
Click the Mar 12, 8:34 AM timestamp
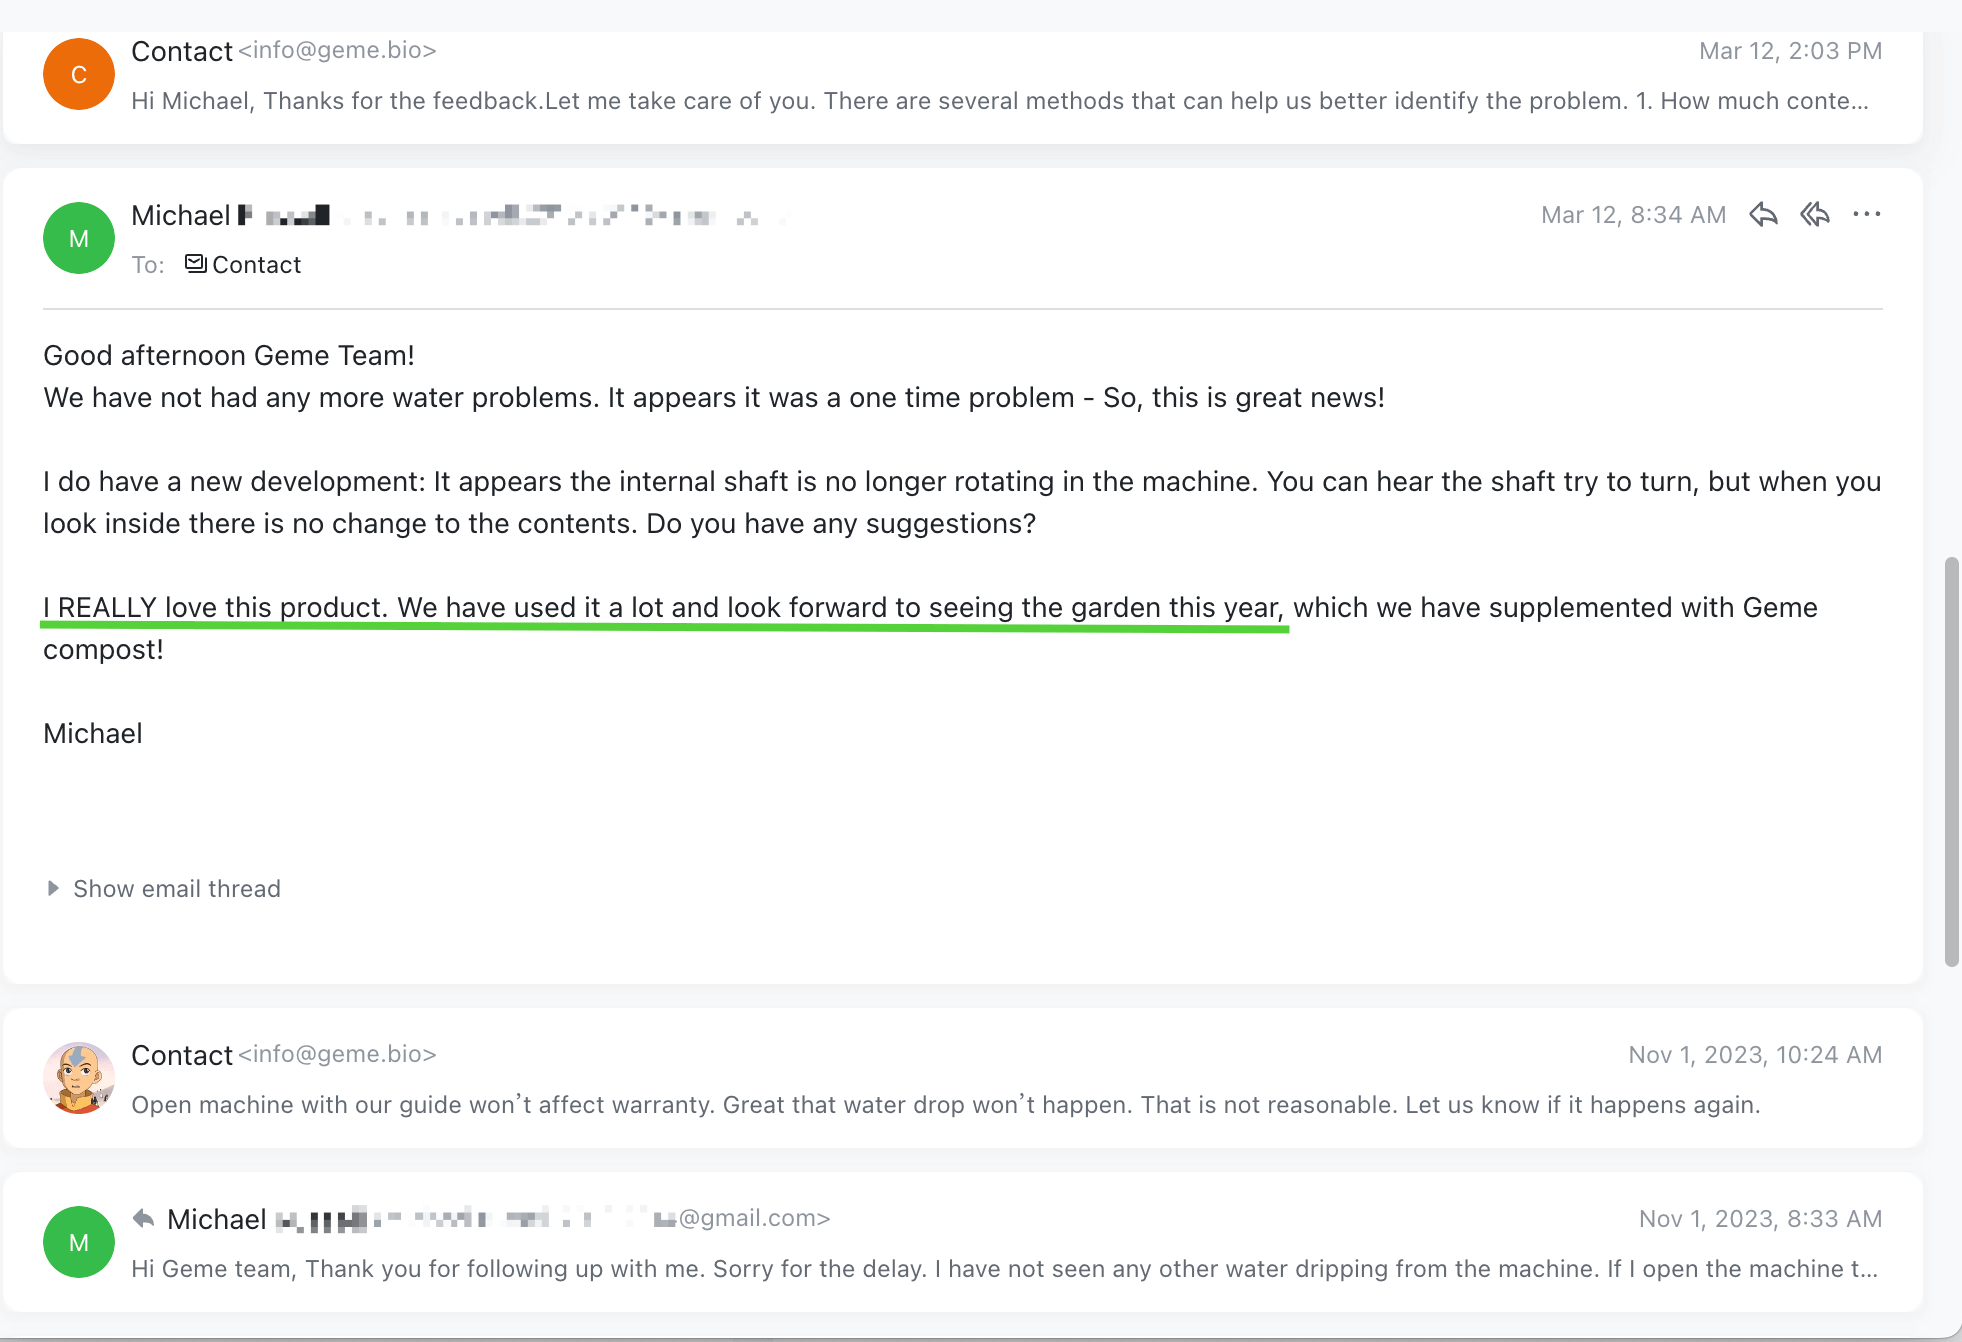[1633, 213]
